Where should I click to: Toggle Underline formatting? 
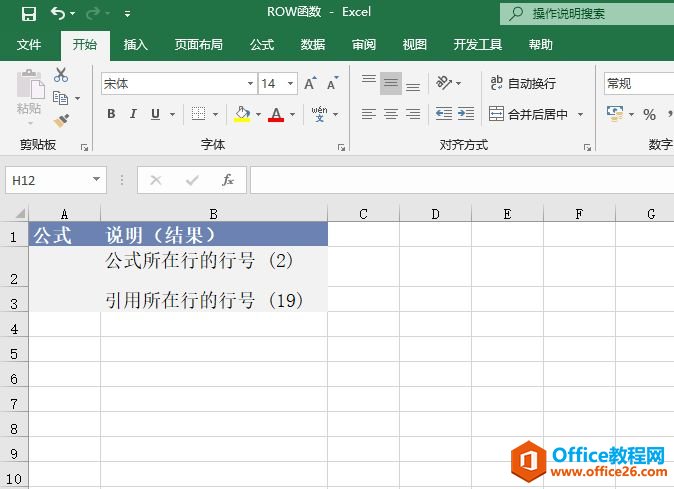point(156,114)
